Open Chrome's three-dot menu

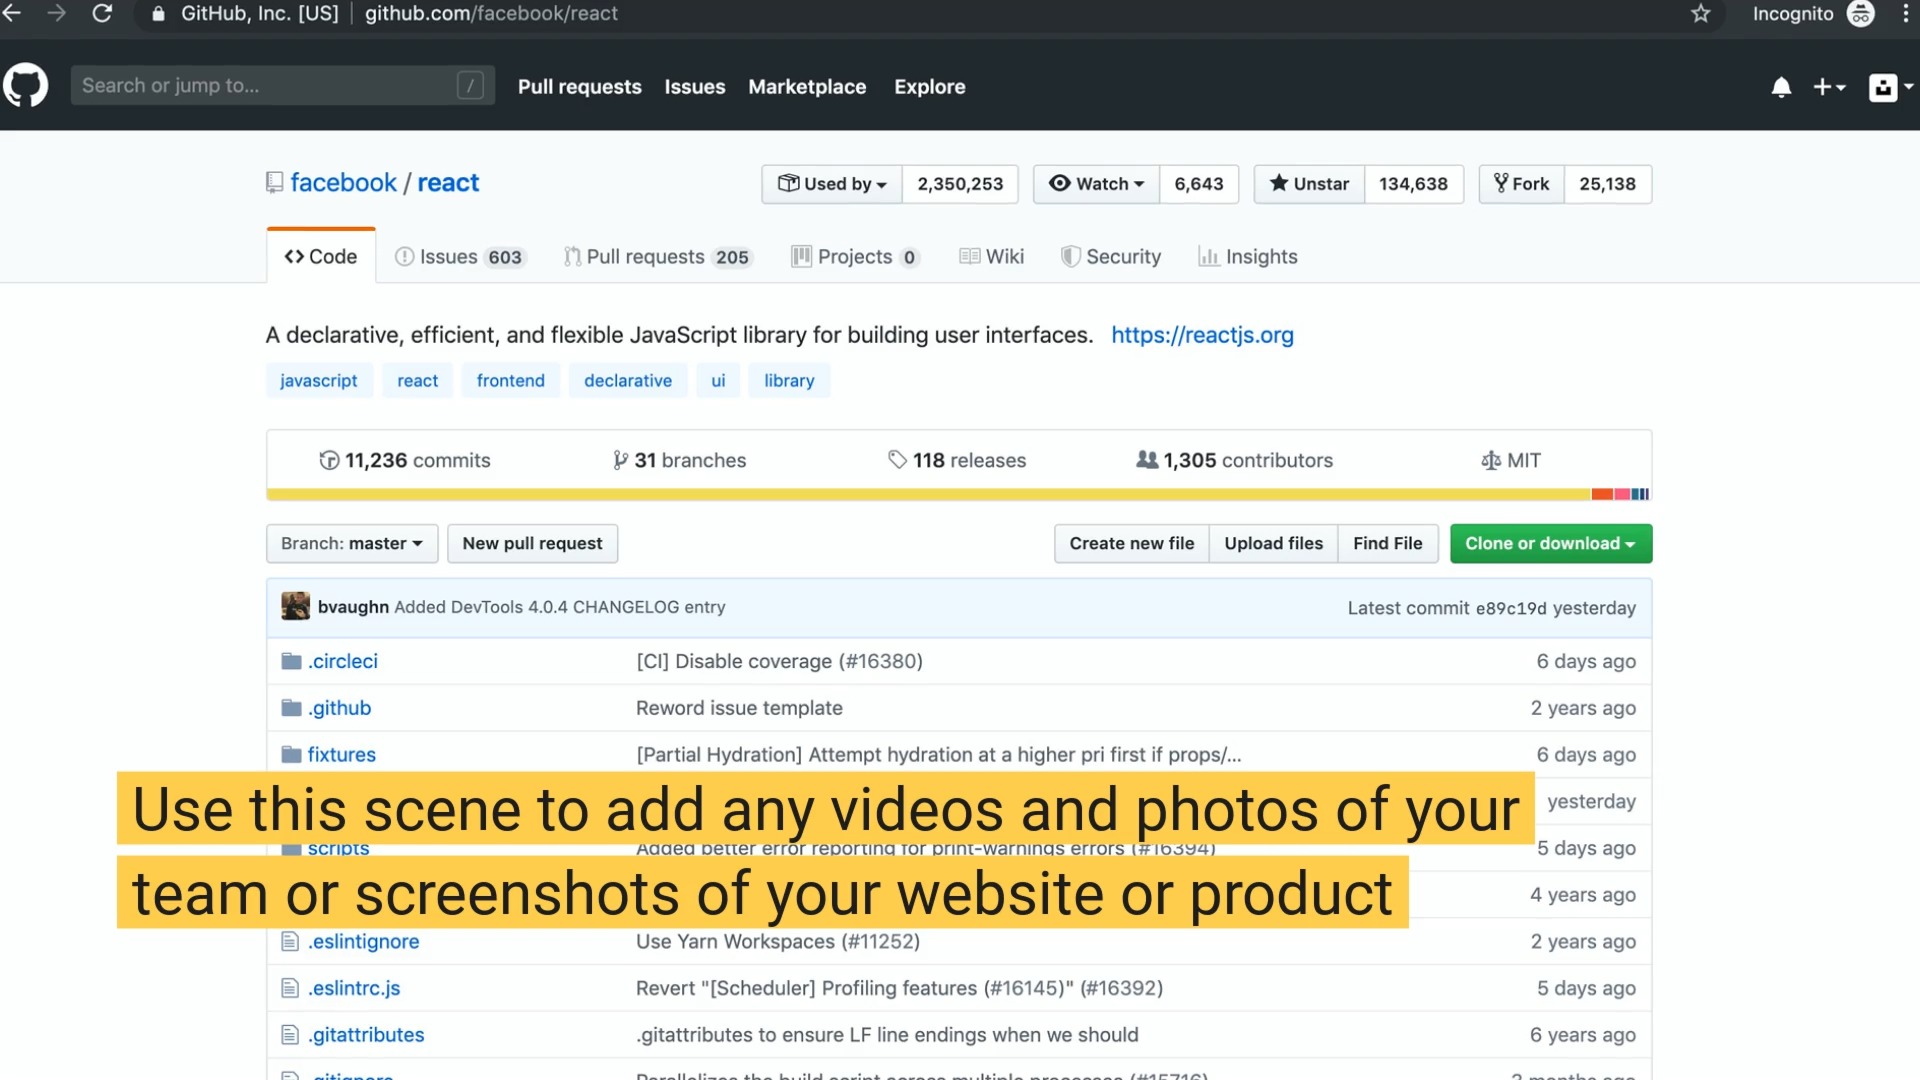(x=1906, y=14)
